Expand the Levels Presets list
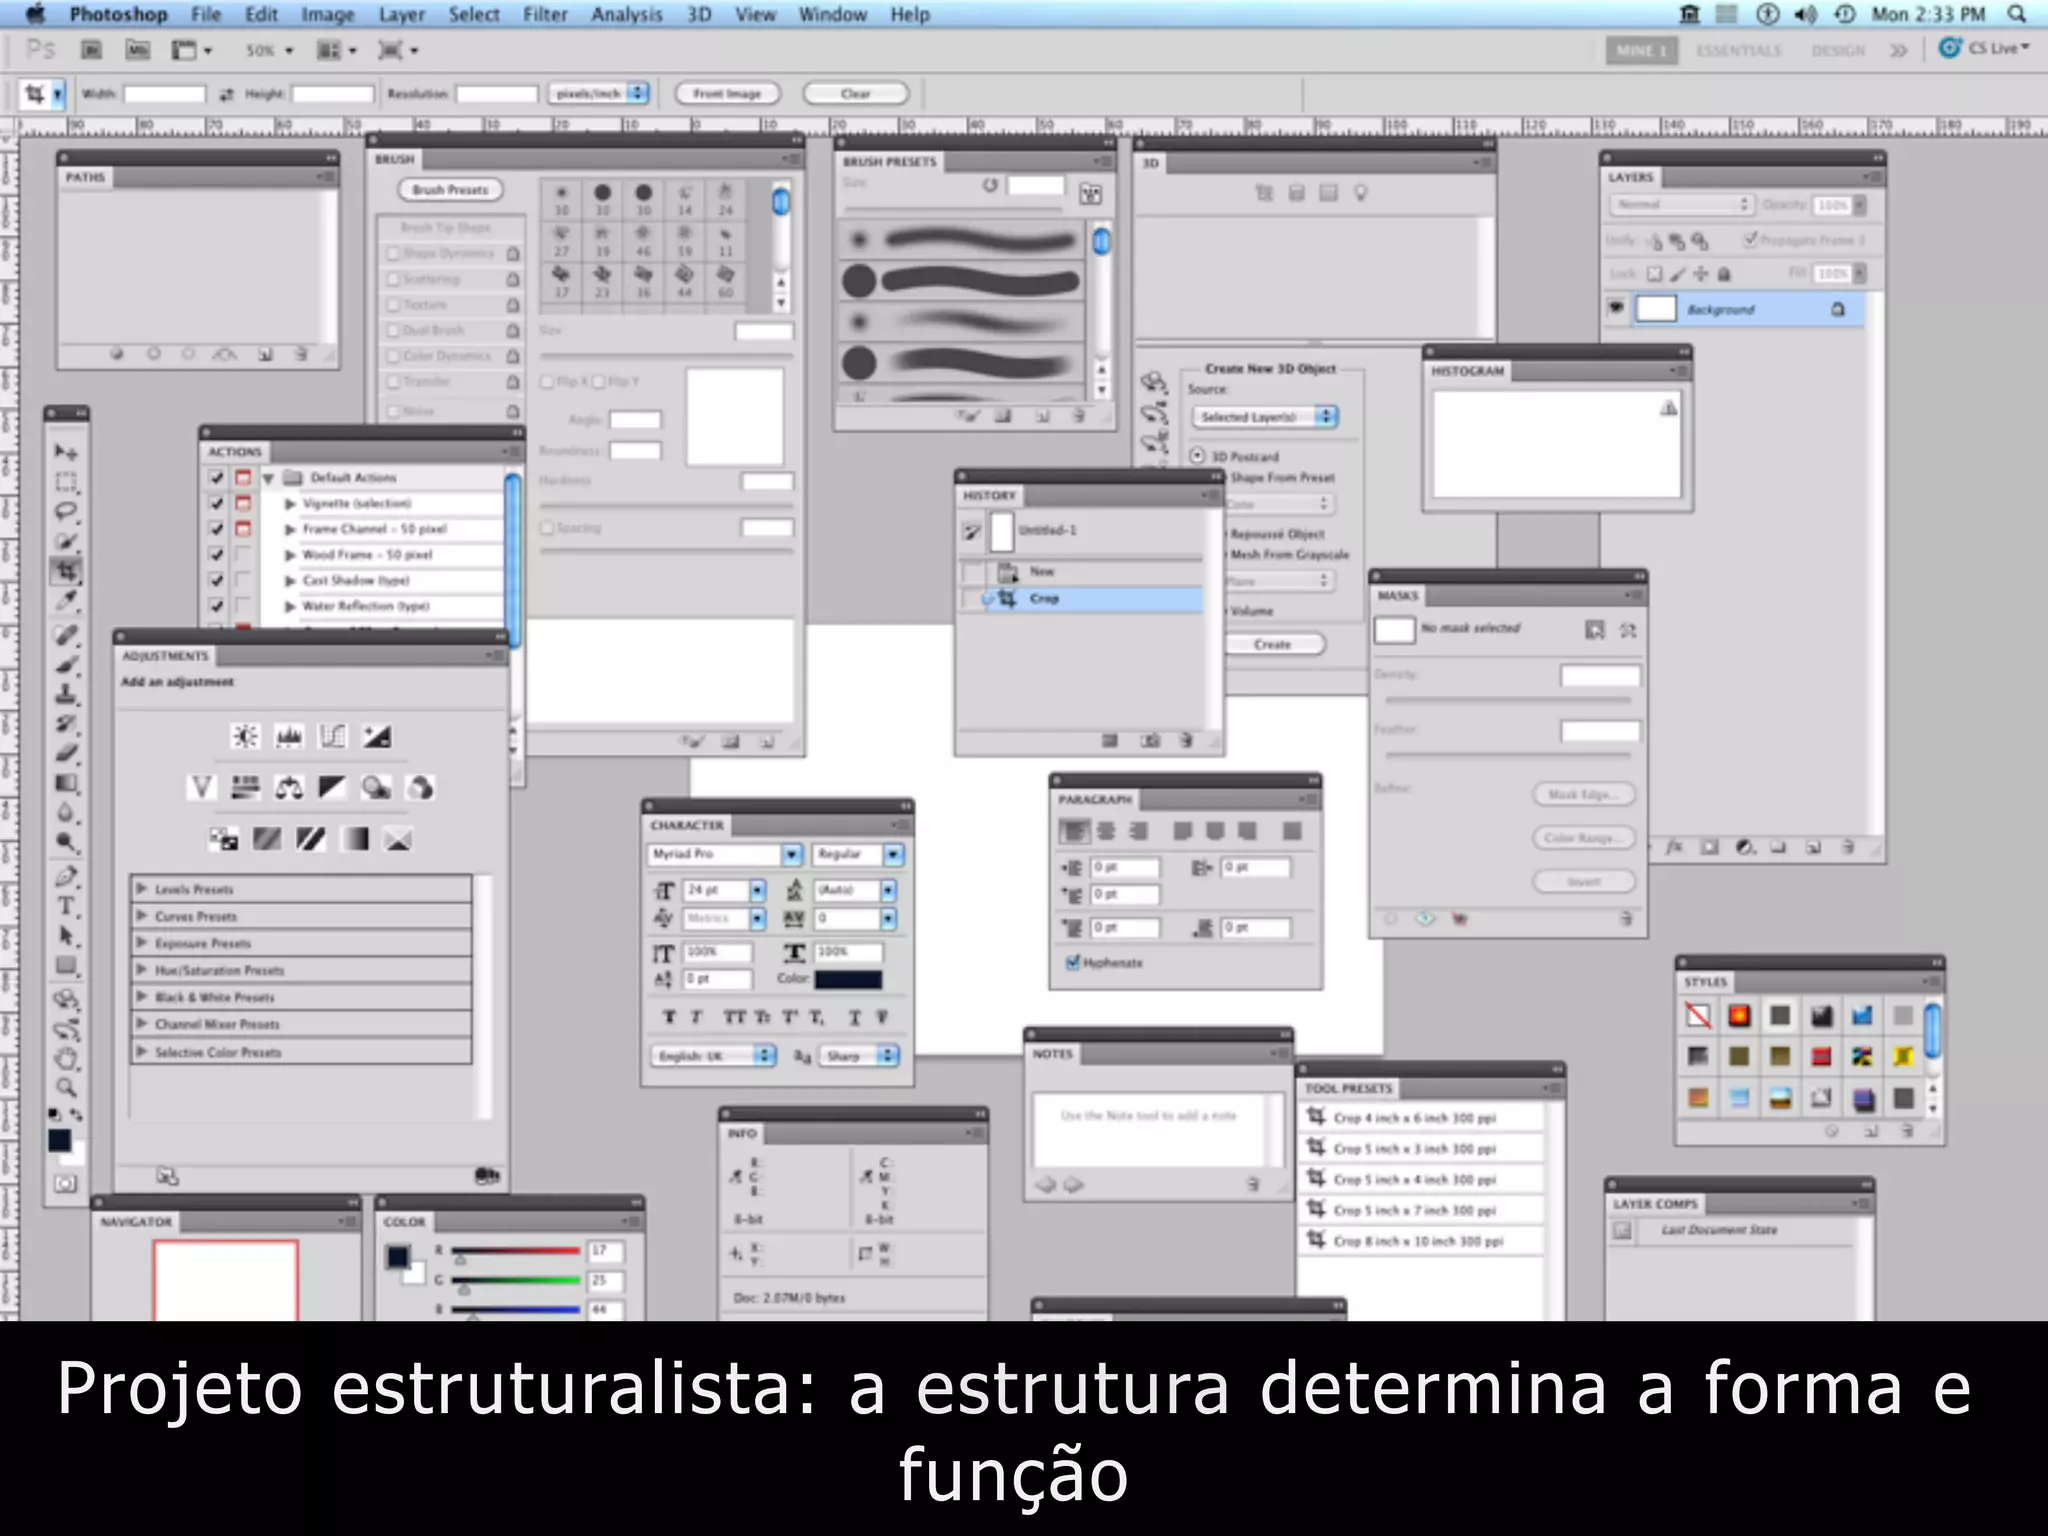 142,888
